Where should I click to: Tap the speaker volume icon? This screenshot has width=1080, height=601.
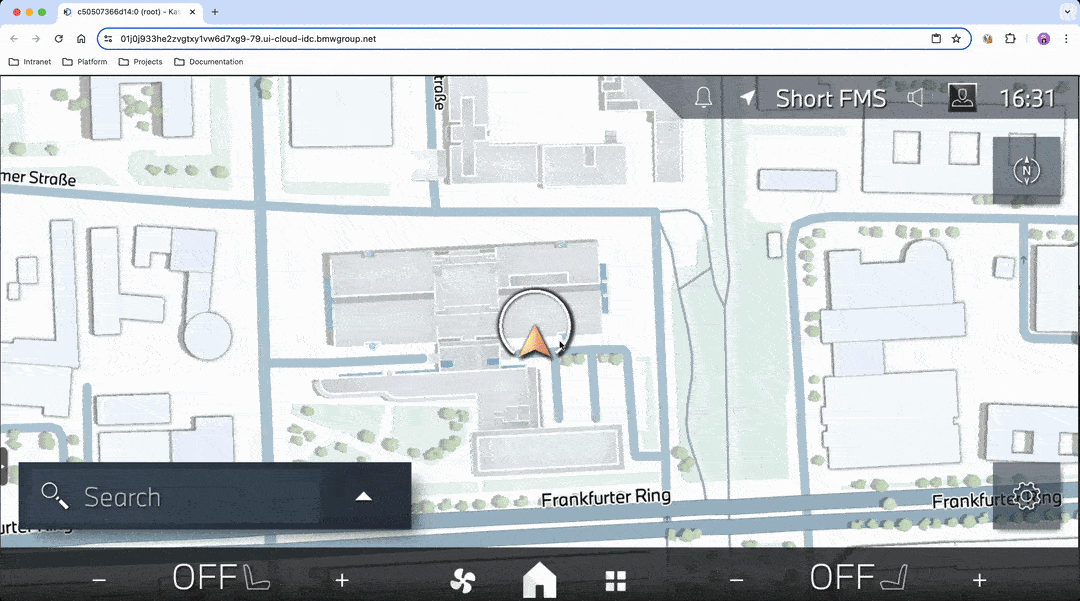tap(915, 98)
